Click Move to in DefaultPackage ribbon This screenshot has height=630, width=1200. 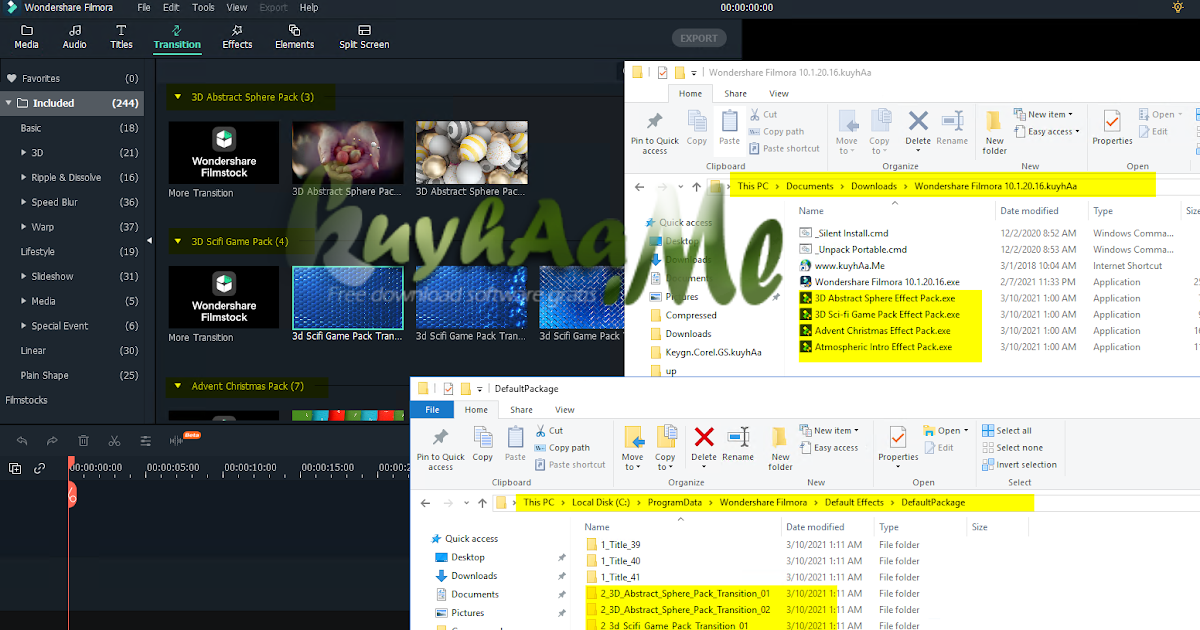pyautogui.click(x=633, y=448)
